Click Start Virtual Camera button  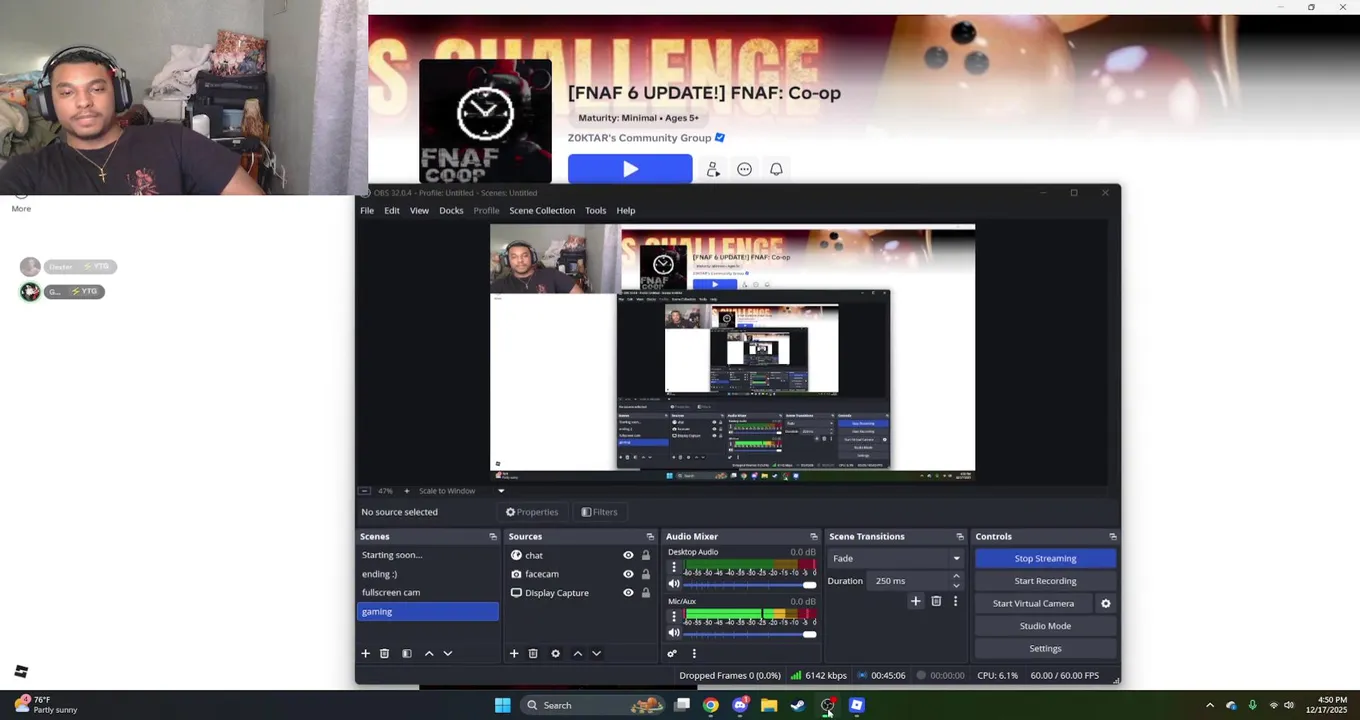(x=1033, y=603)
